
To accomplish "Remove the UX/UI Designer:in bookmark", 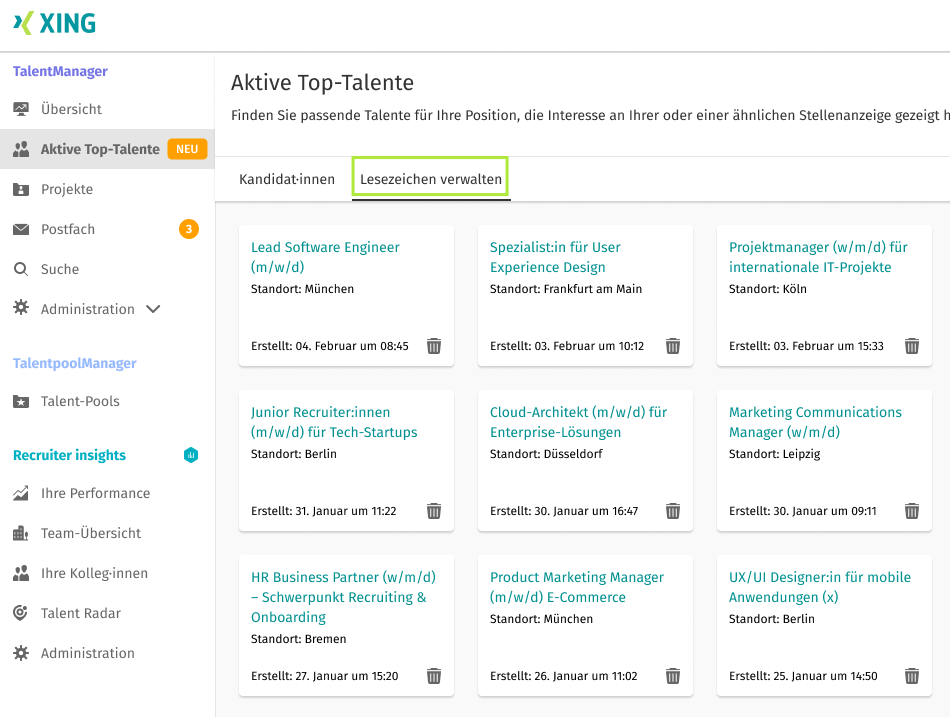I will 912,676.
